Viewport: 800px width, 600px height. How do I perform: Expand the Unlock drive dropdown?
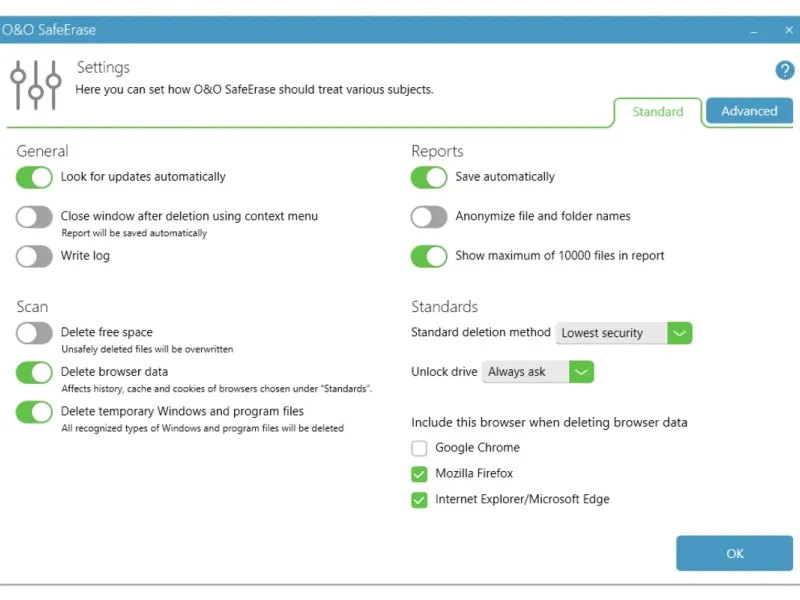[x=538, y=372]
